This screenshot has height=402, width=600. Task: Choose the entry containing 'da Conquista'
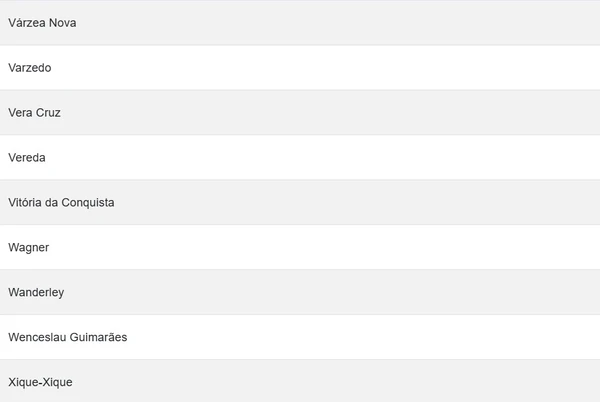tap(61, 202)
